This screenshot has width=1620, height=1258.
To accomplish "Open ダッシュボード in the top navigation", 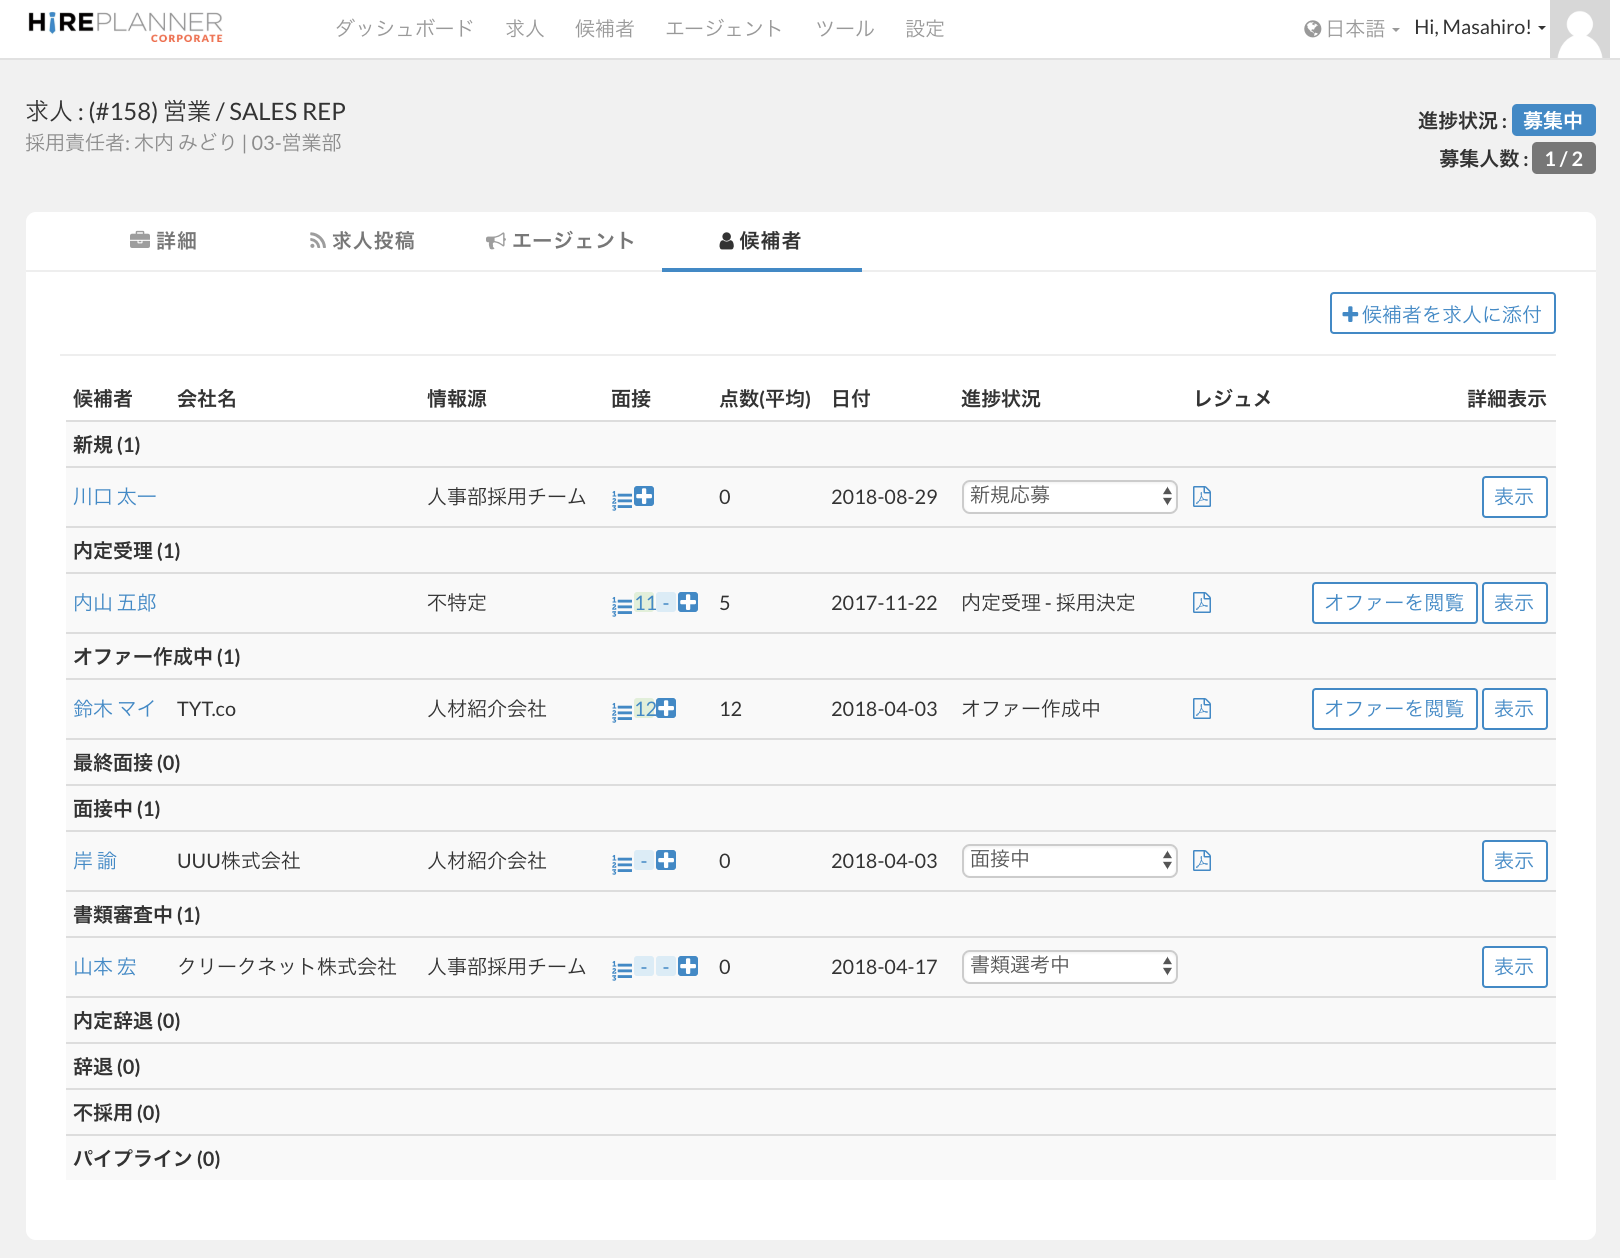I will [x=404, y=29].
